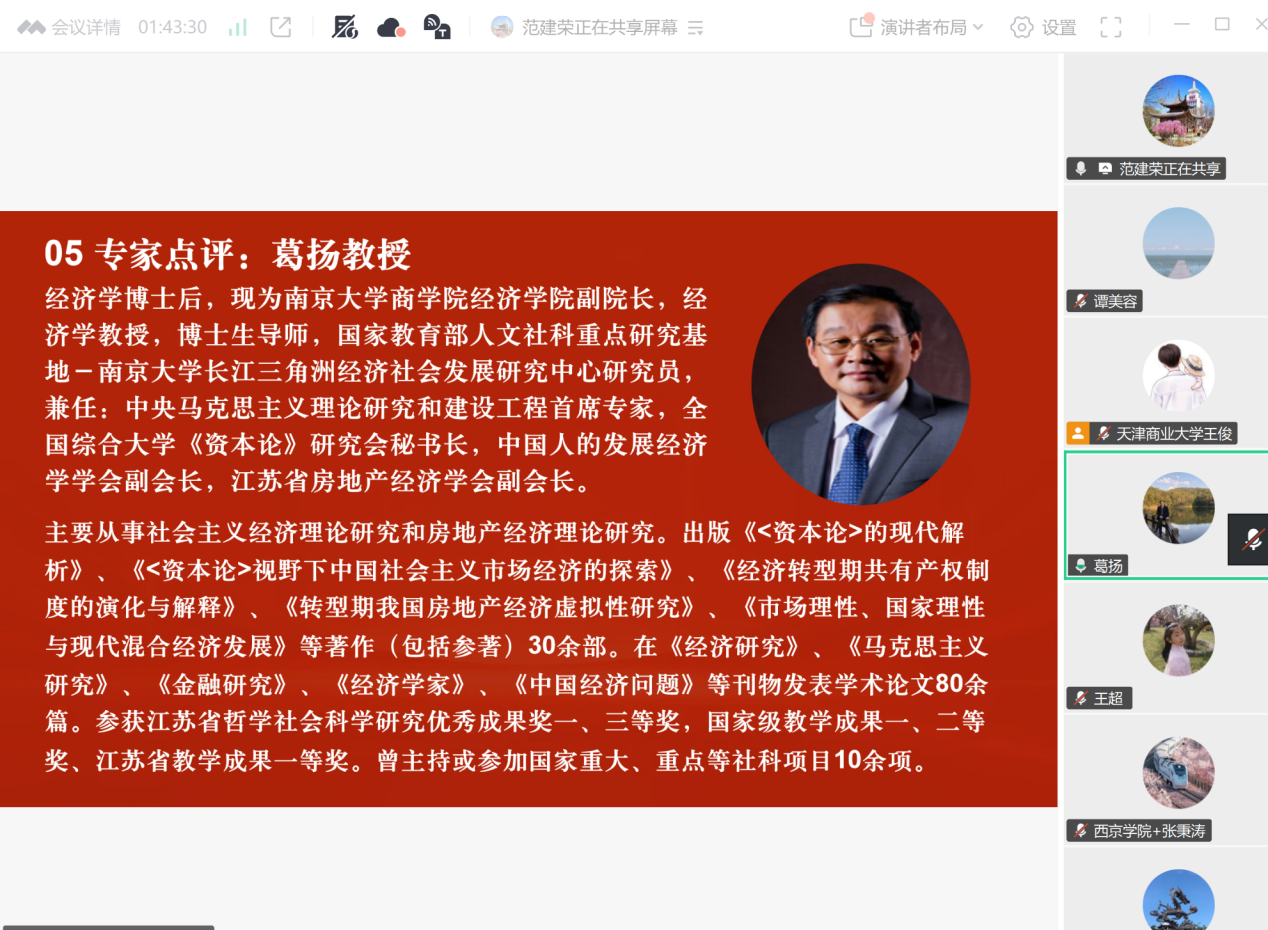Open the 演讲者布局 layout dropdown
The image size is (1268, 930).
tap(917, 27)
